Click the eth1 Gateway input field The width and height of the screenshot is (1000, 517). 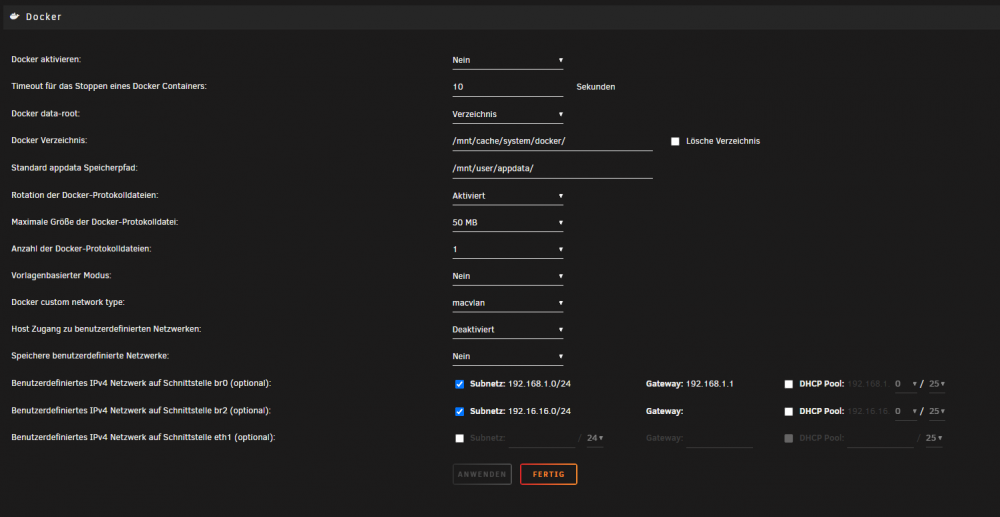coord(719,439)
